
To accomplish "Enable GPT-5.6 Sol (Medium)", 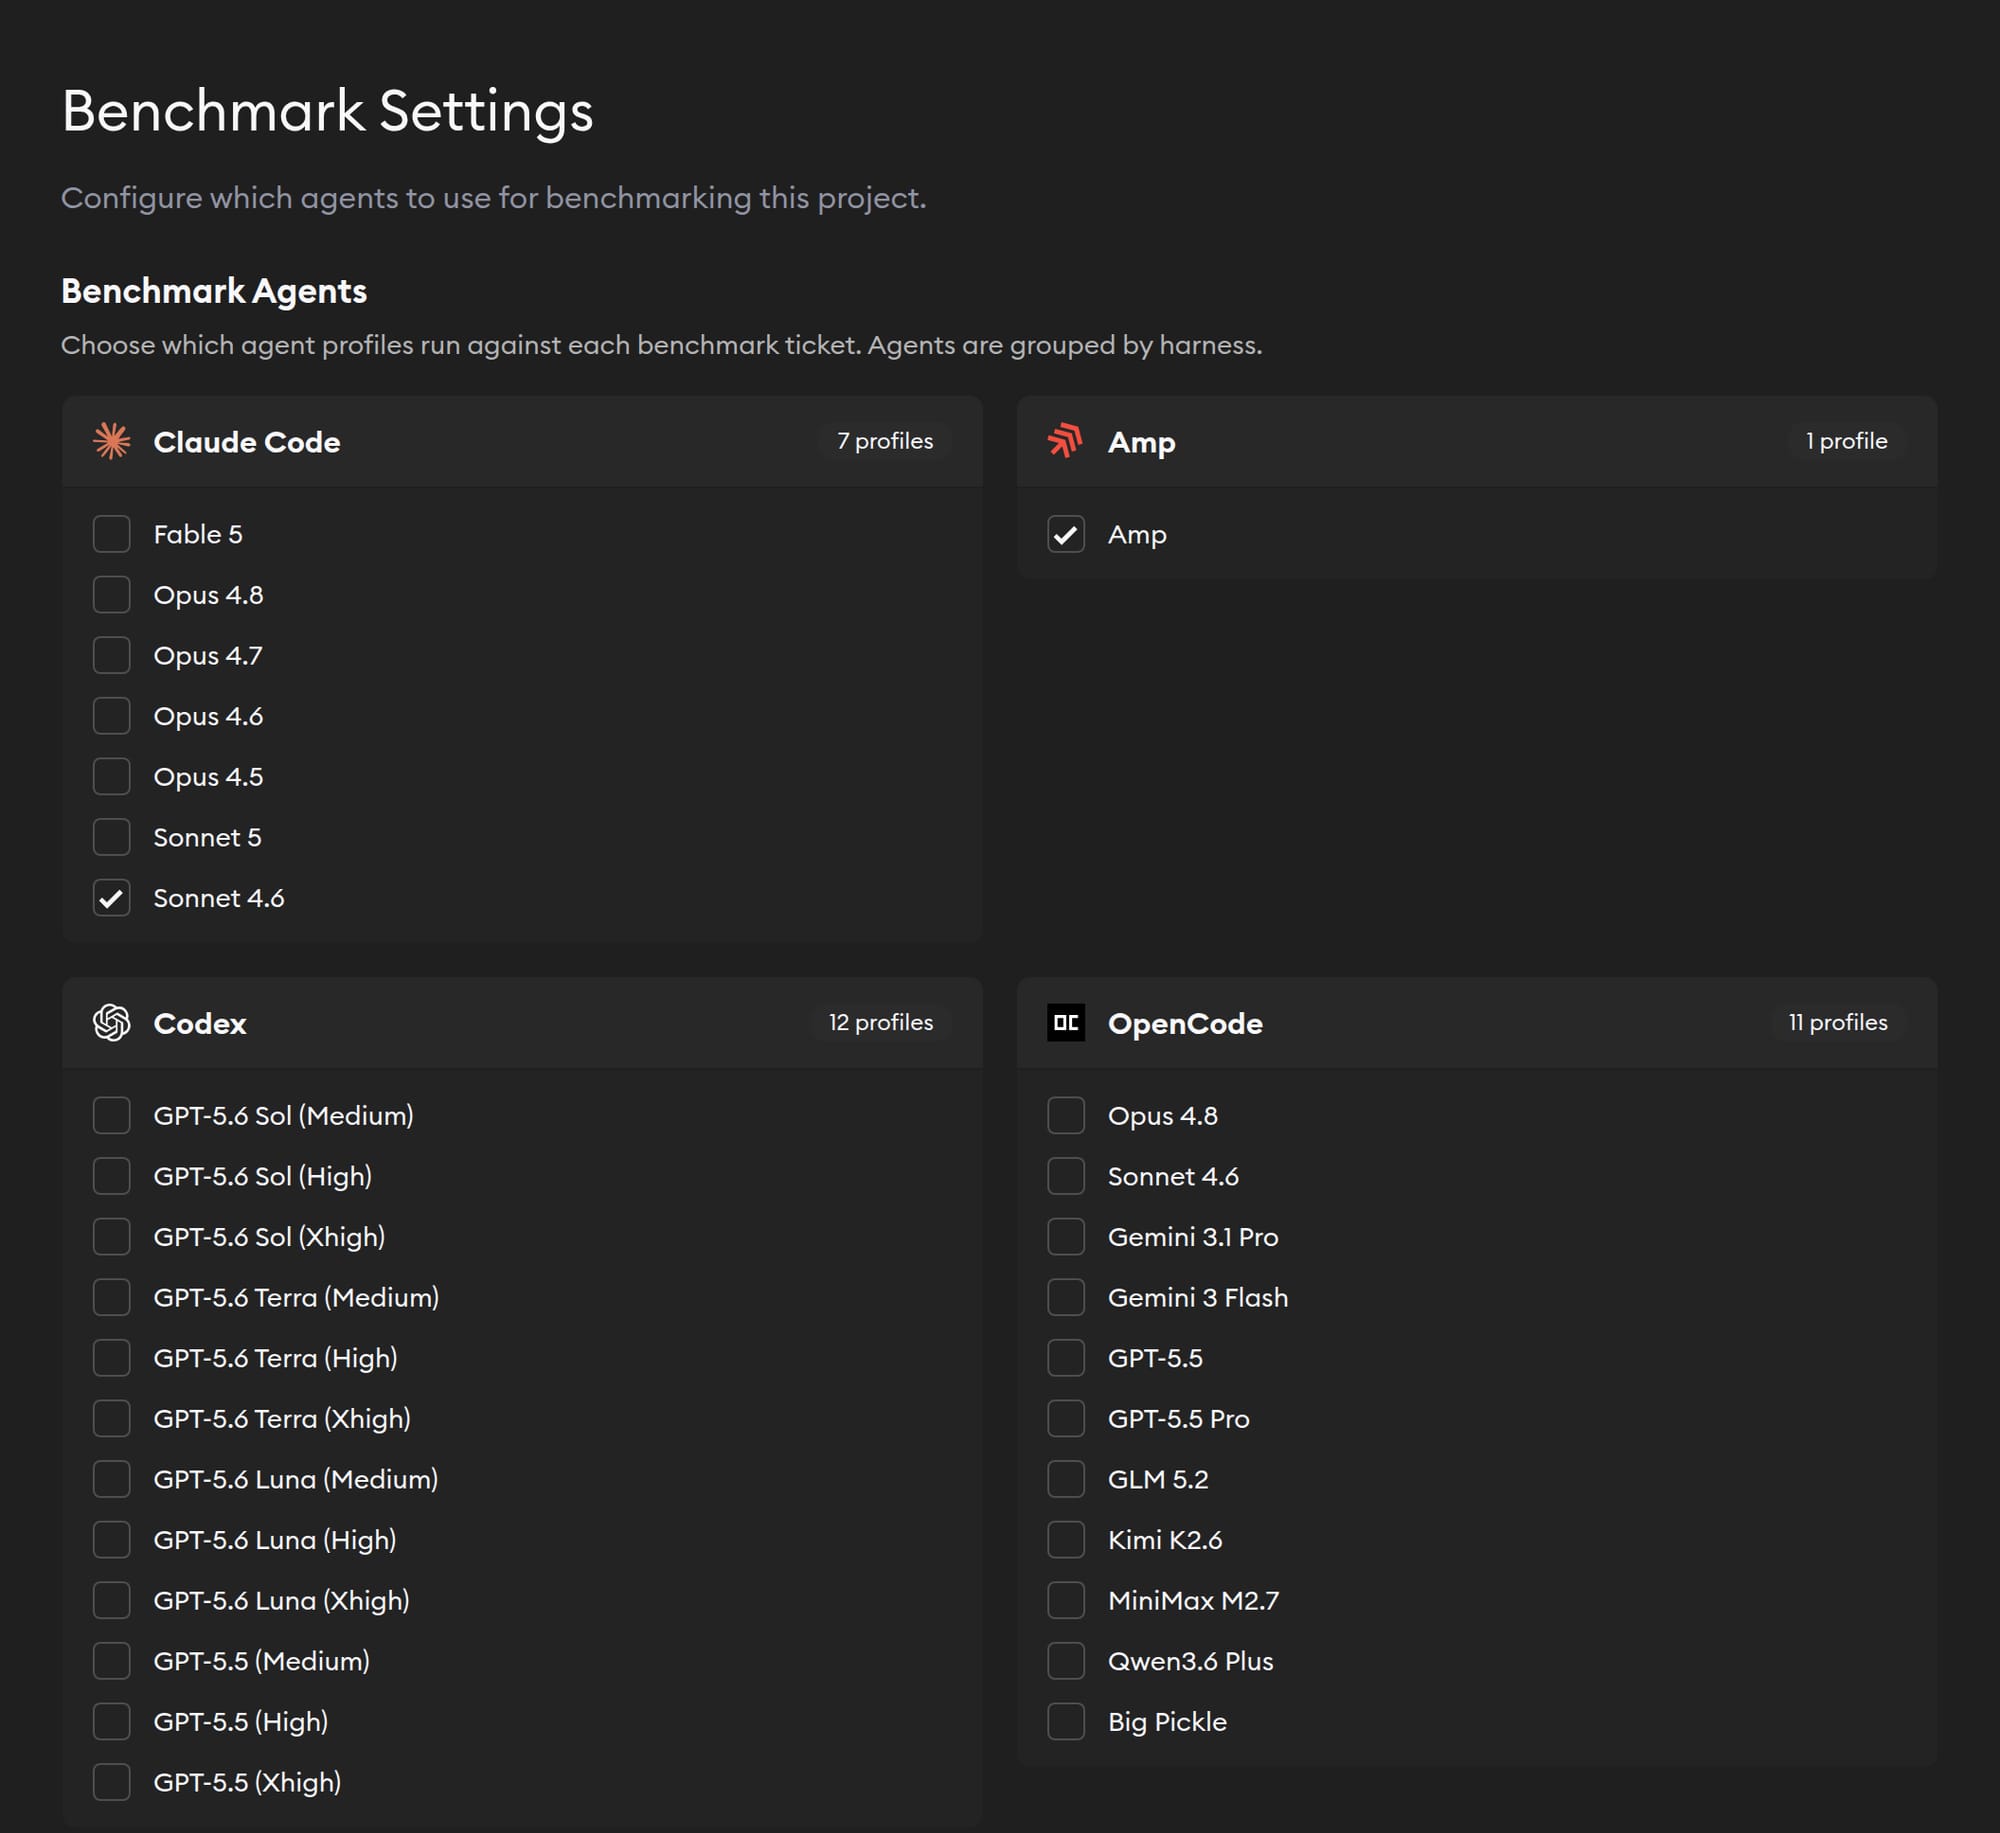I will coord(112,1115).
